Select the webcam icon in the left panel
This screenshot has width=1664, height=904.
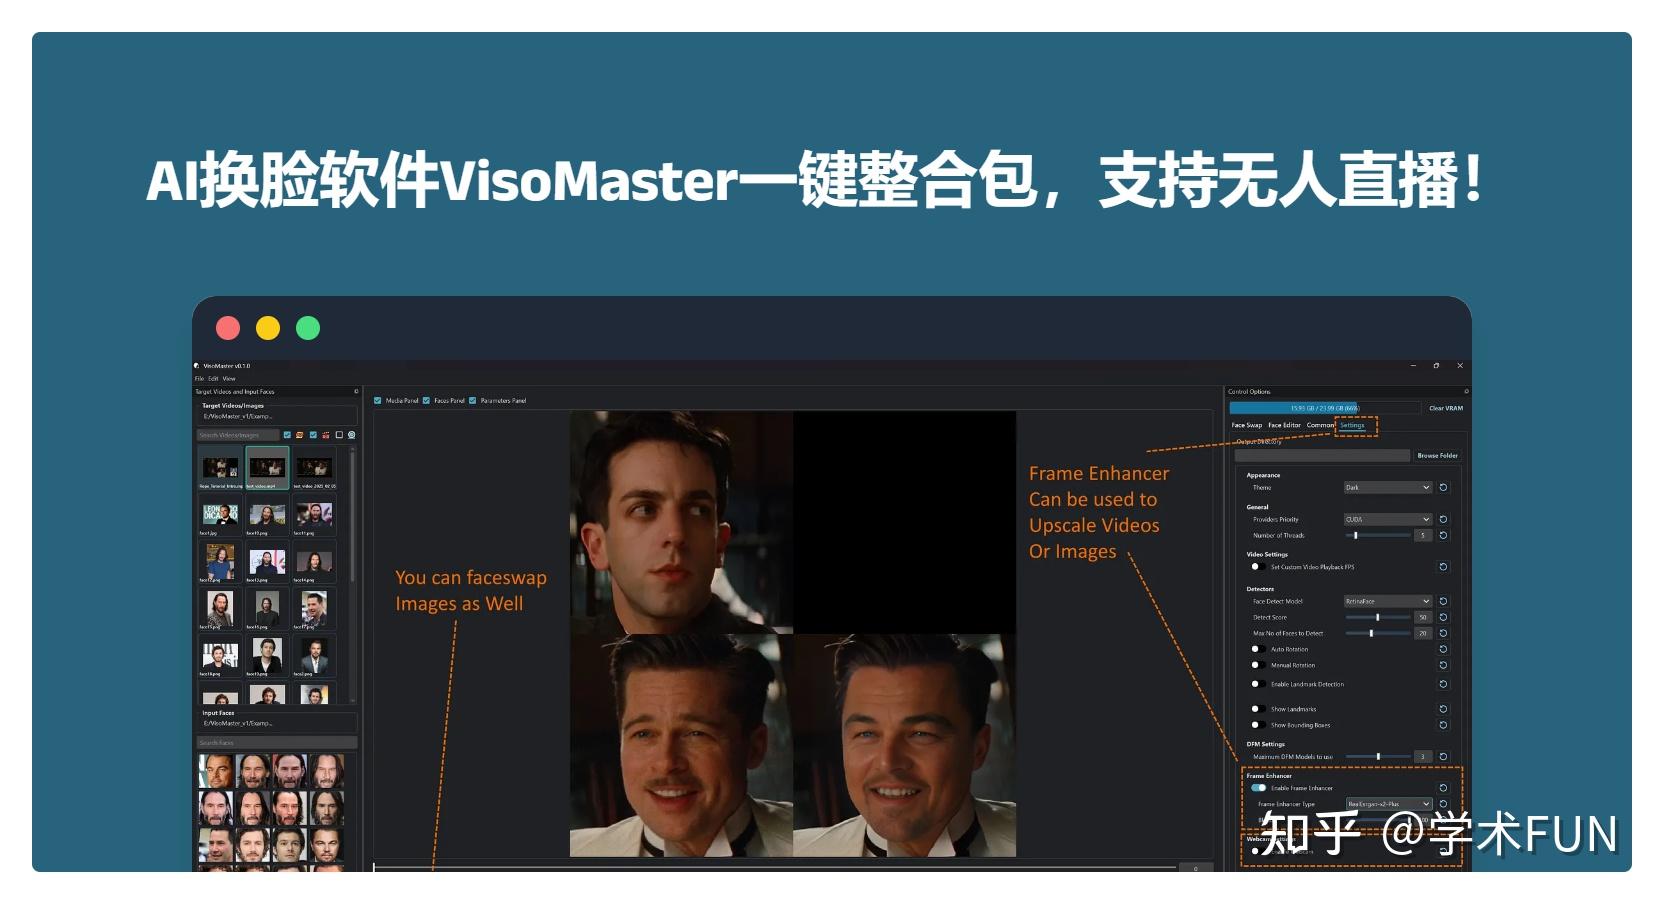352,435
